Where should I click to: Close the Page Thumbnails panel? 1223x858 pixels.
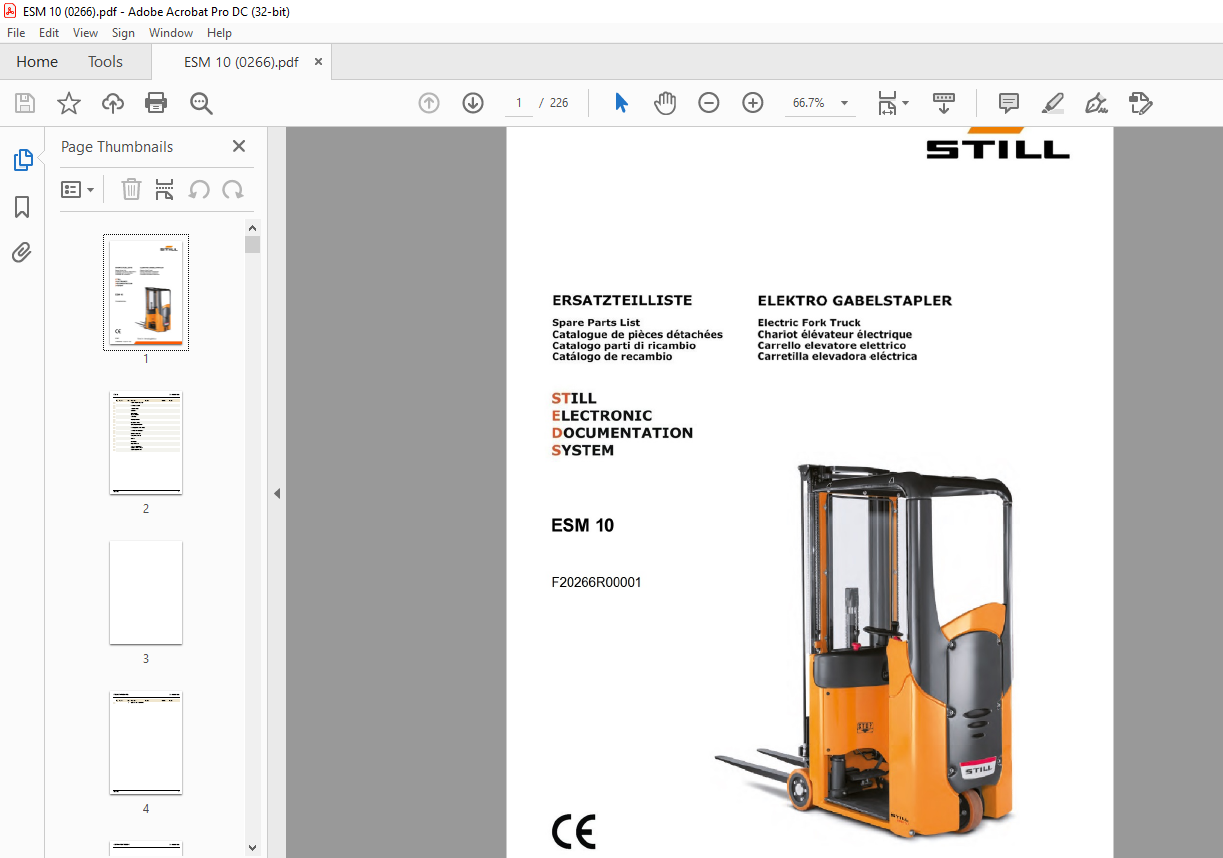pos(239,146)
